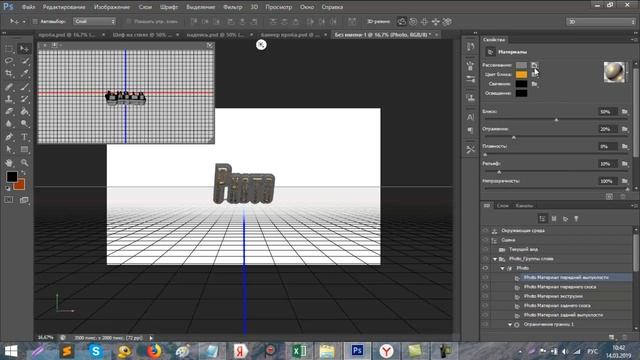Open the Фильтр menu
The width and height of the screenshot is (640, 360).
(233, 7)
